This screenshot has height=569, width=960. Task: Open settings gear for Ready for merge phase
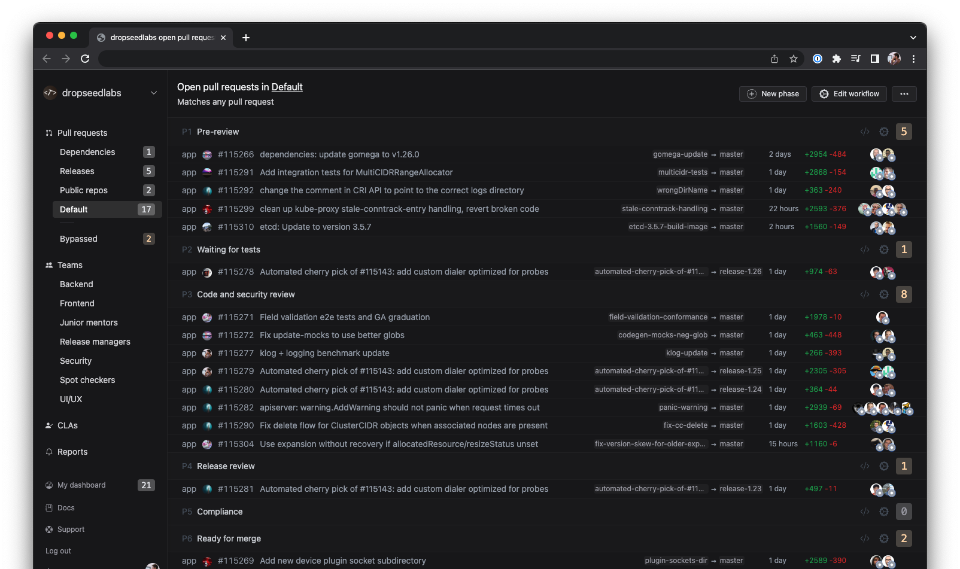[884, 538]
